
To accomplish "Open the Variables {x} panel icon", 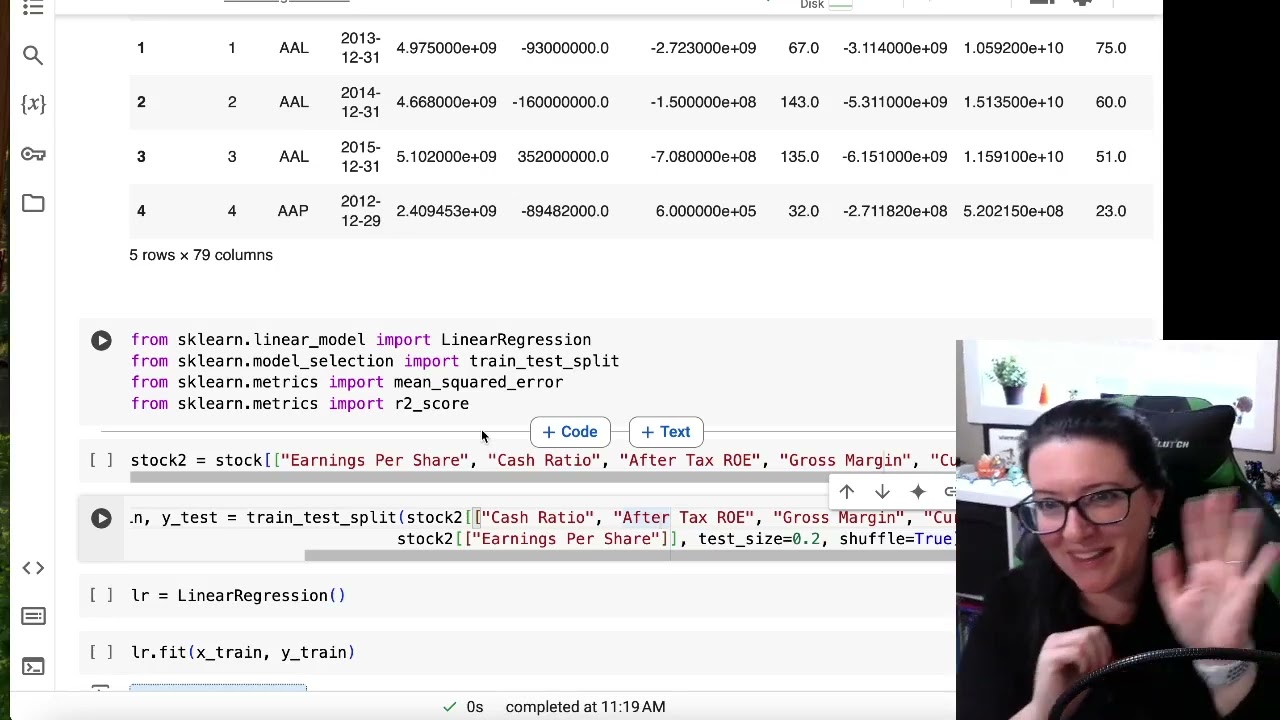I will (x=33, y=104).
